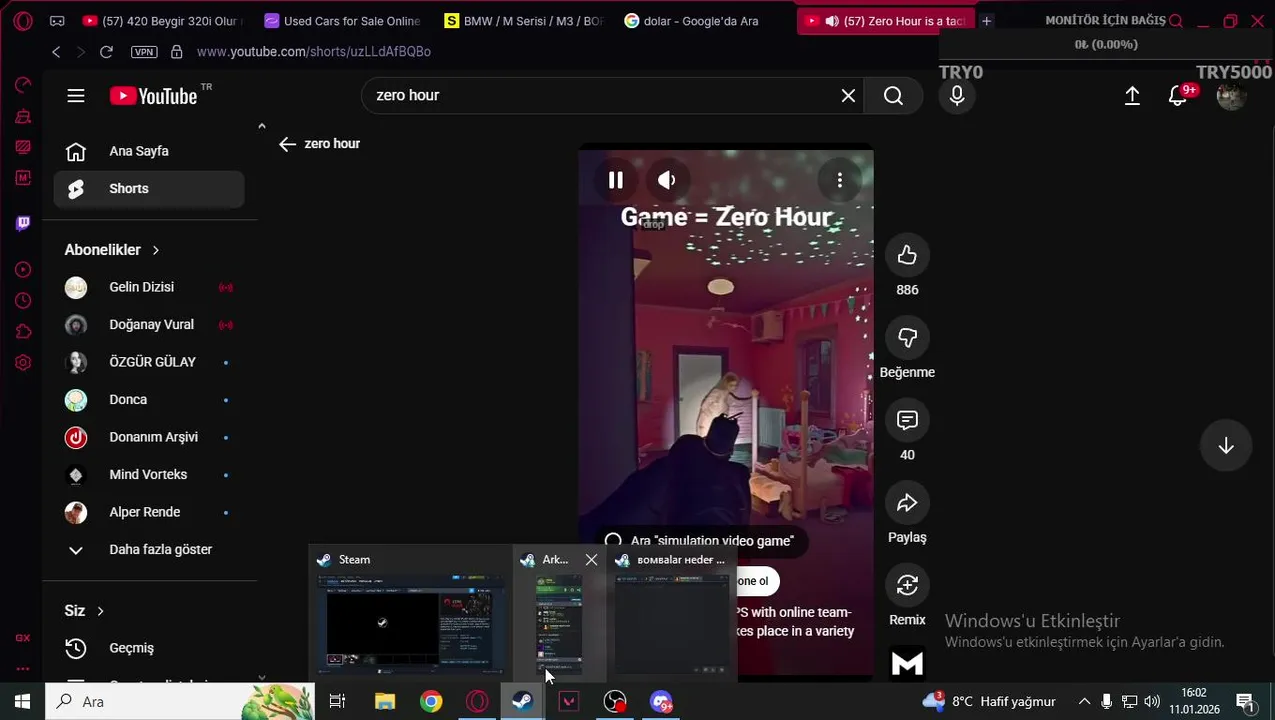Mute the Short using the speaker icon
Image resolution: width=1275 pixels, height=720 pixels.
[667, 180]
